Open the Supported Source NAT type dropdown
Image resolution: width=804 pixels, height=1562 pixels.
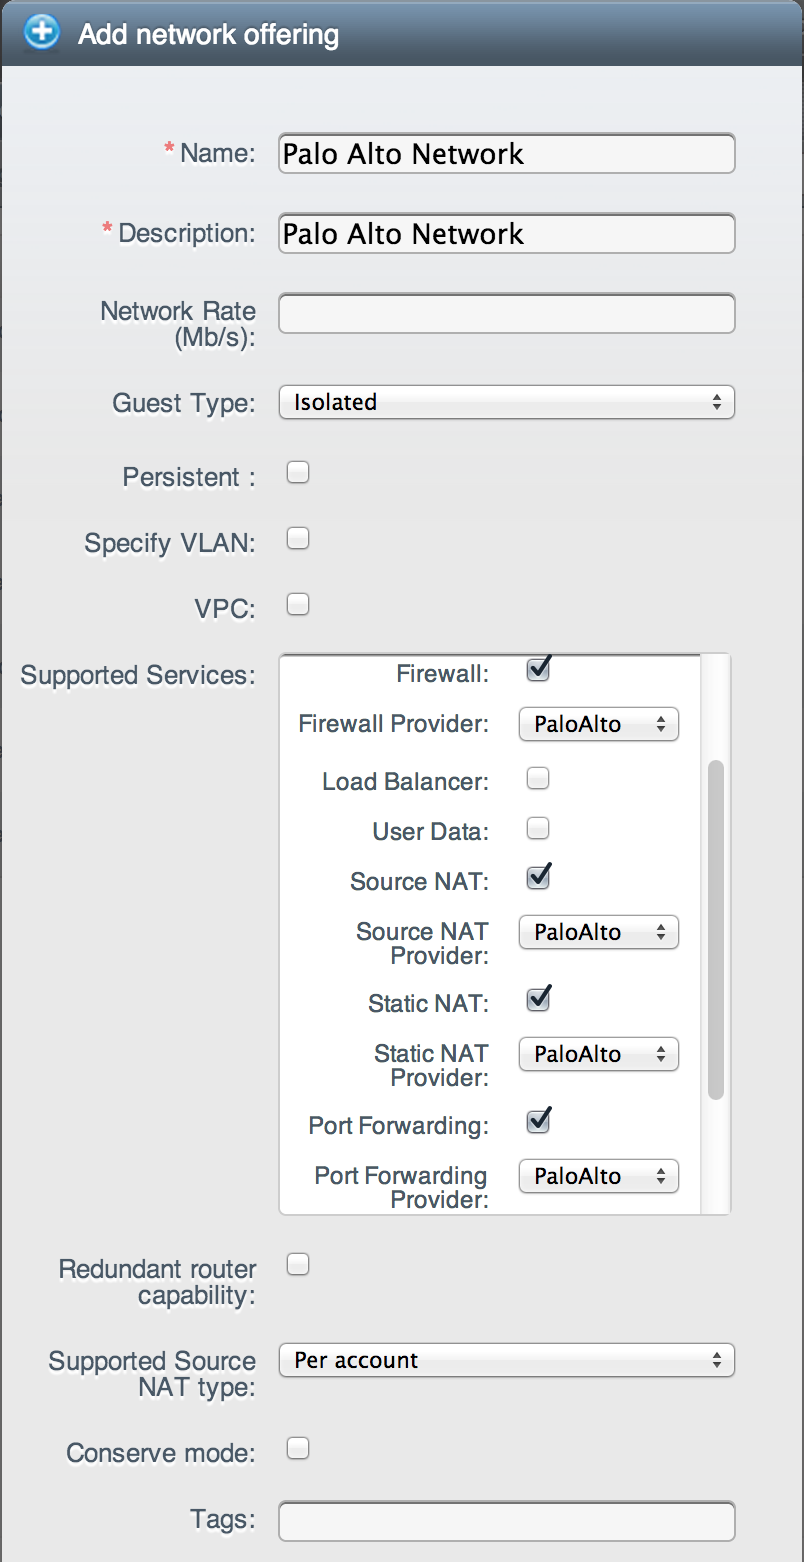point(507,1360)
